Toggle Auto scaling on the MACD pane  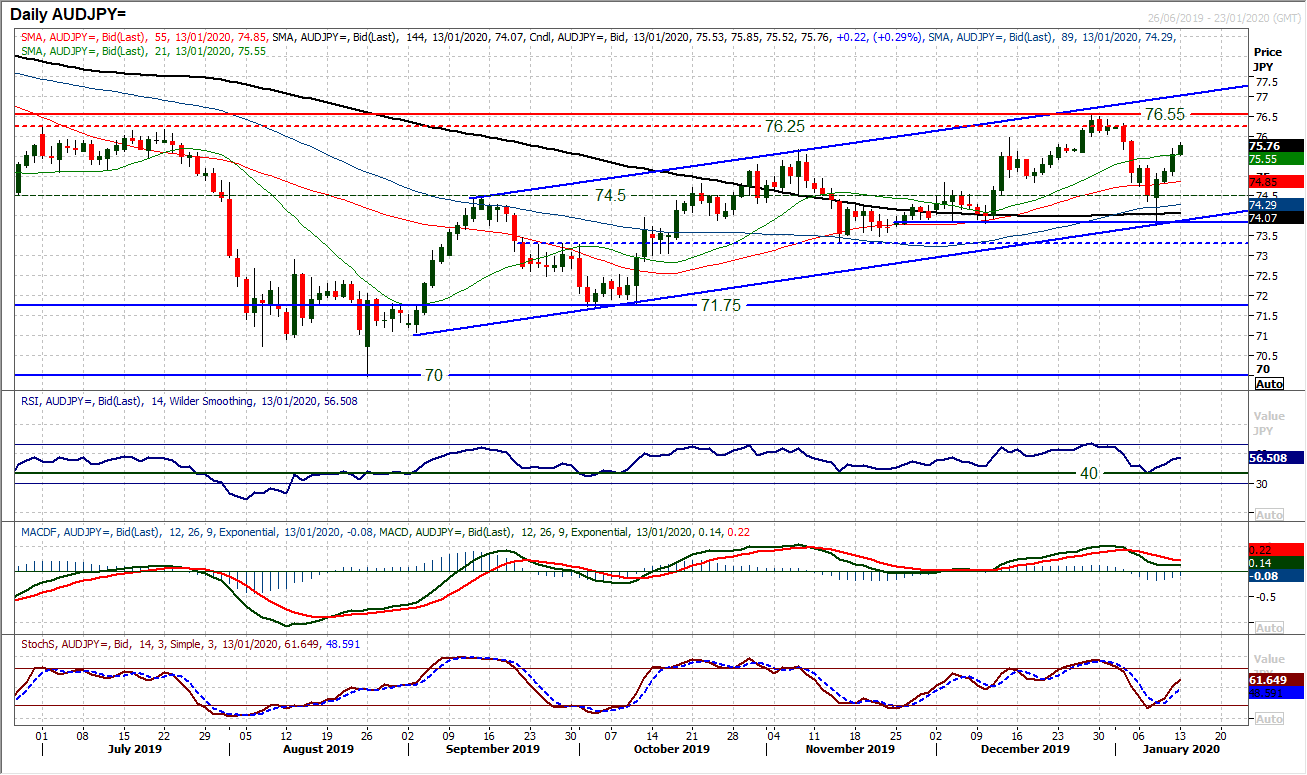tap(1269, 627)
